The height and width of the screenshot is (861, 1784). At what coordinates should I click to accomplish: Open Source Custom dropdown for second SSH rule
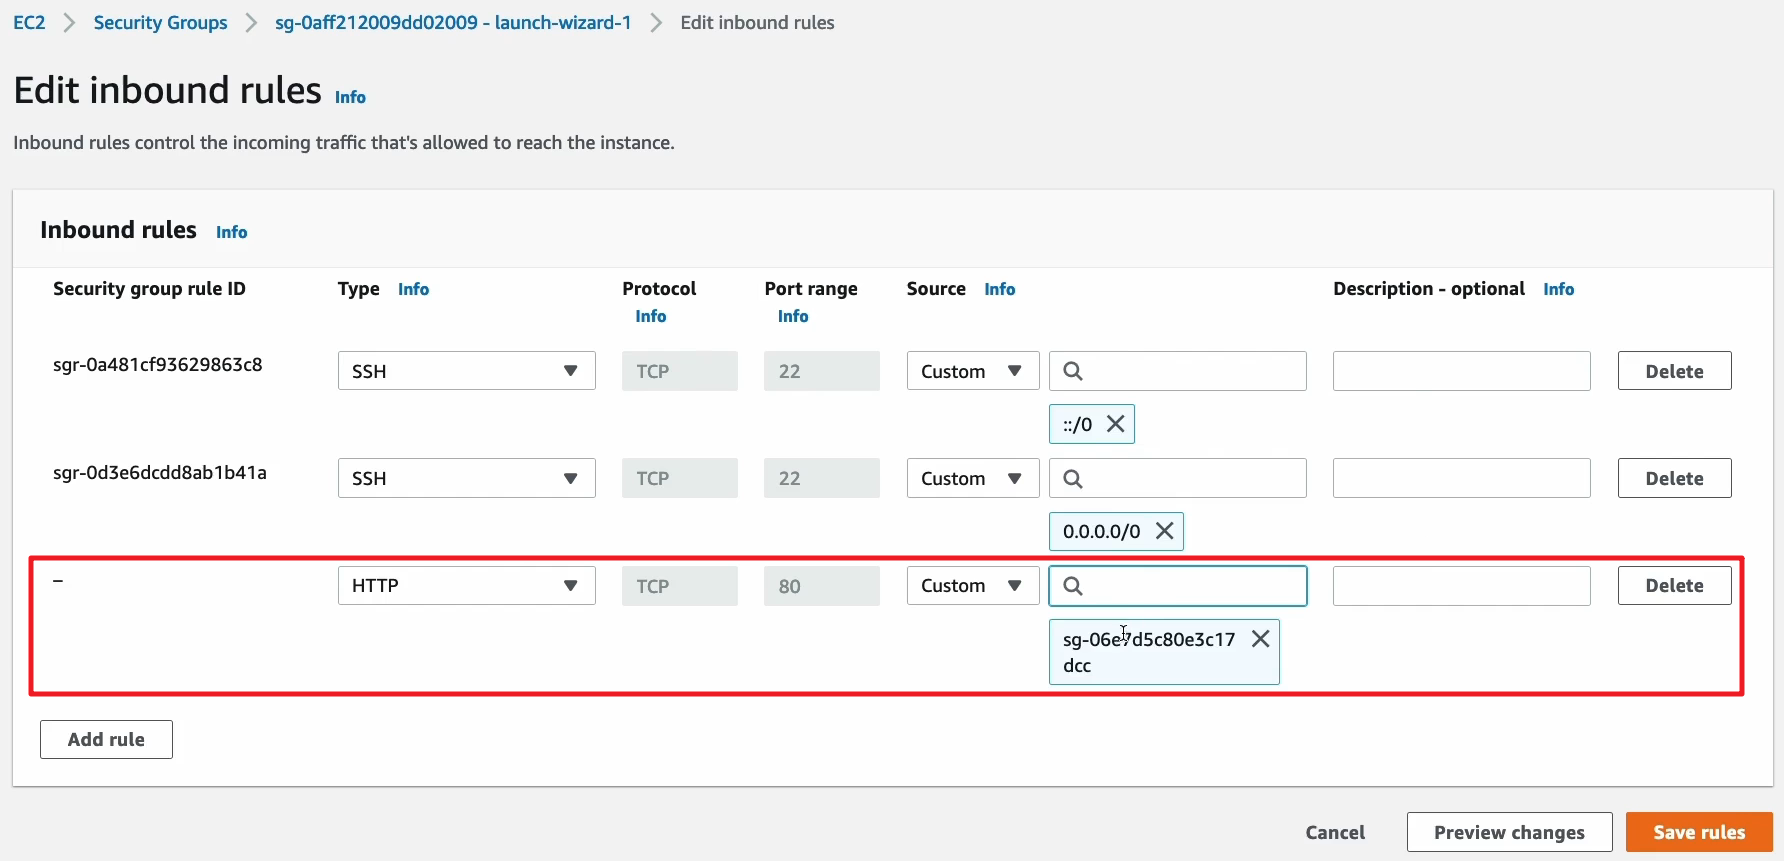pyautogui.click(x=972, y=479)
